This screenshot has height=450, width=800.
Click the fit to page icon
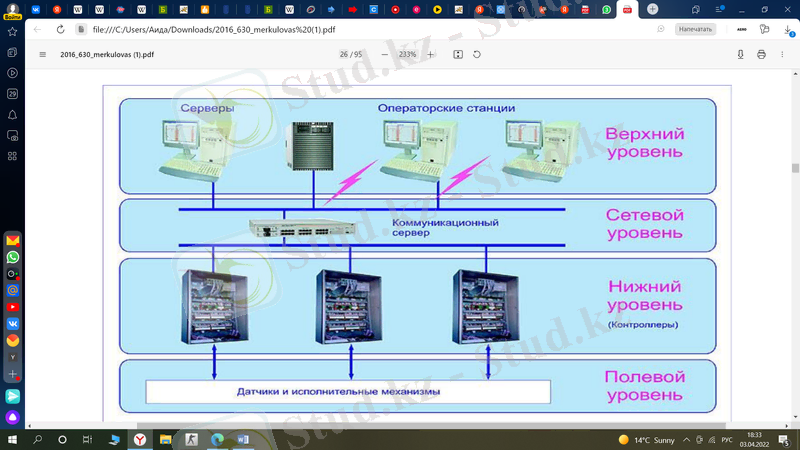tap(458, 55)
